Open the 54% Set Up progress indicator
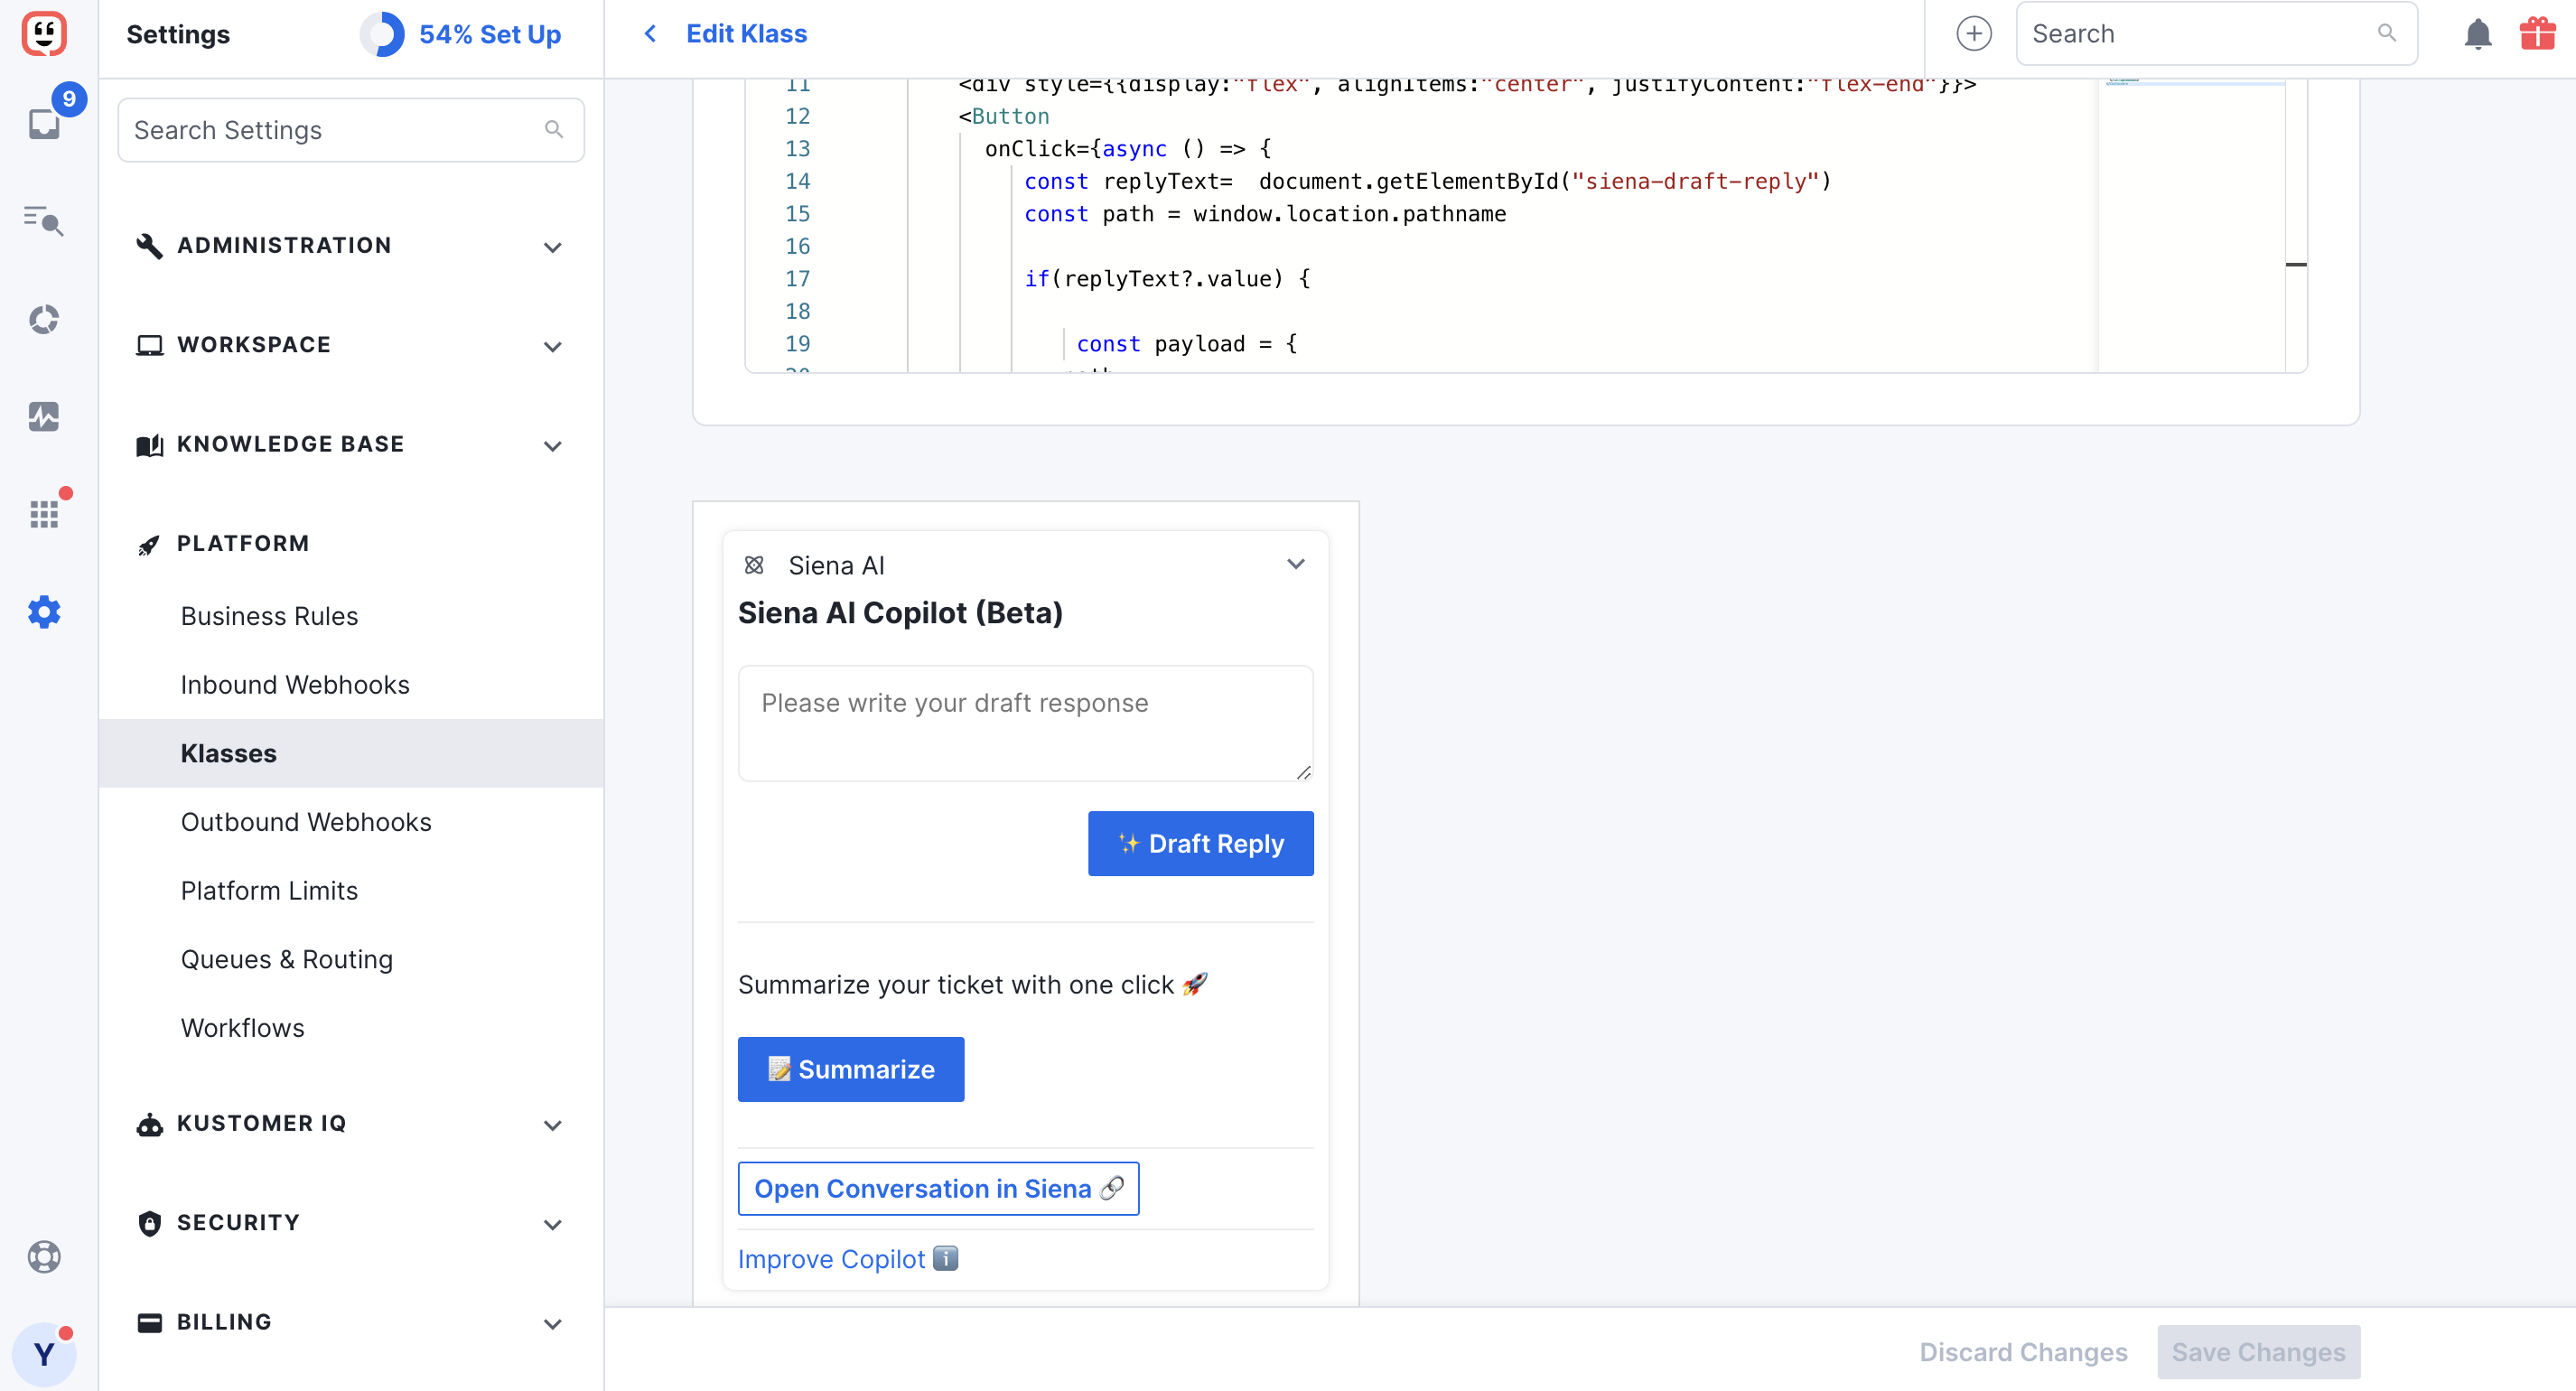This screenshot has height=1391, width=2576. pyautogui.click(x=461, y=34)
